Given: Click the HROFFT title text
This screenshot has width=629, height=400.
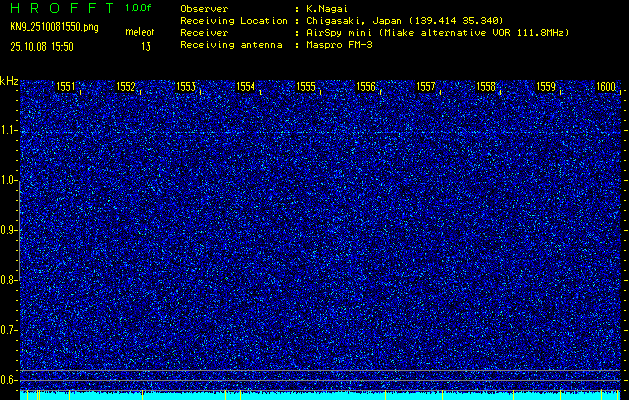Looking at the screenshot, I should [x=59, y=8].
